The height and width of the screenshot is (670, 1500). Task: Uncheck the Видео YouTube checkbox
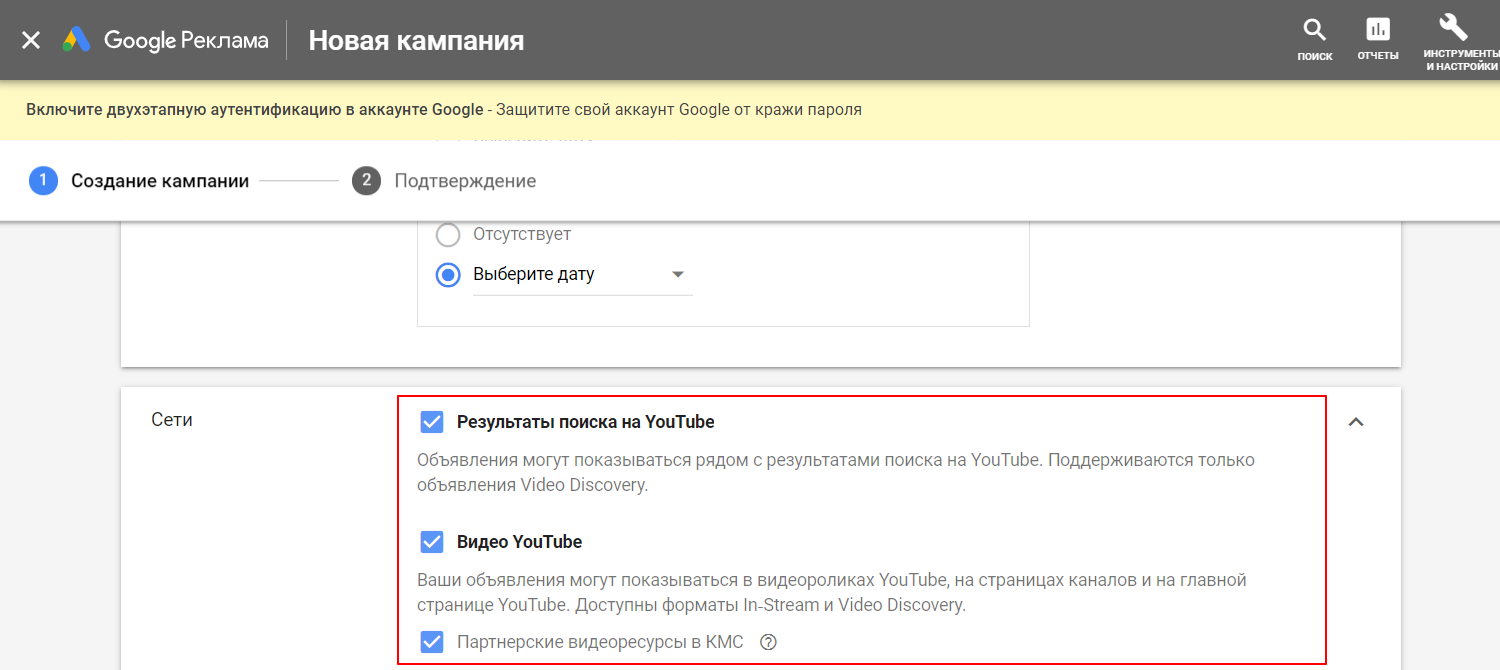coord(432,542)
